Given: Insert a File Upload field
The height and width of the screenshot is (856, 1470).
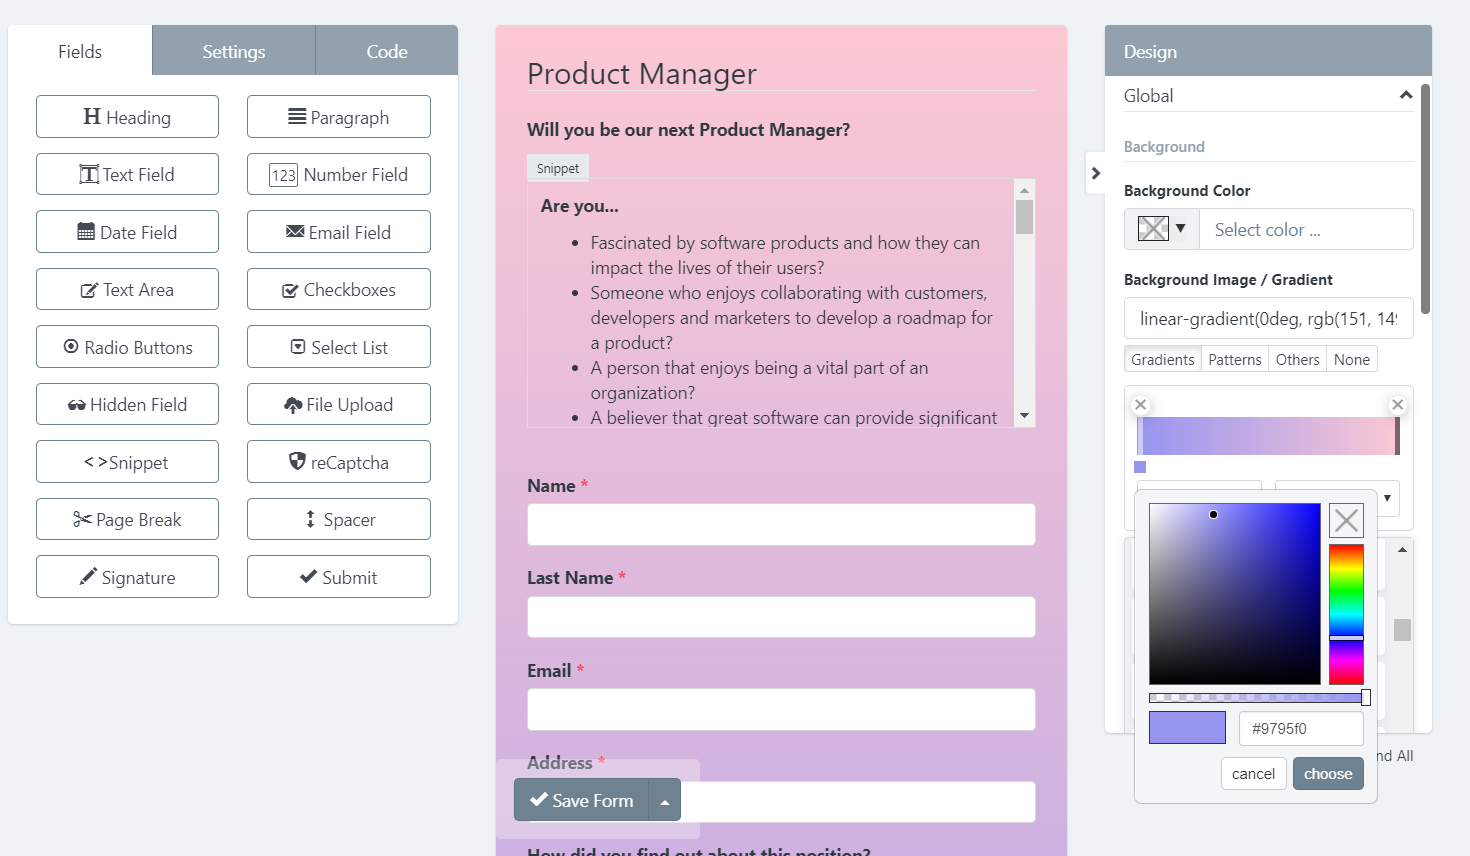Looking at the screenshot, I should click(338, 405).
